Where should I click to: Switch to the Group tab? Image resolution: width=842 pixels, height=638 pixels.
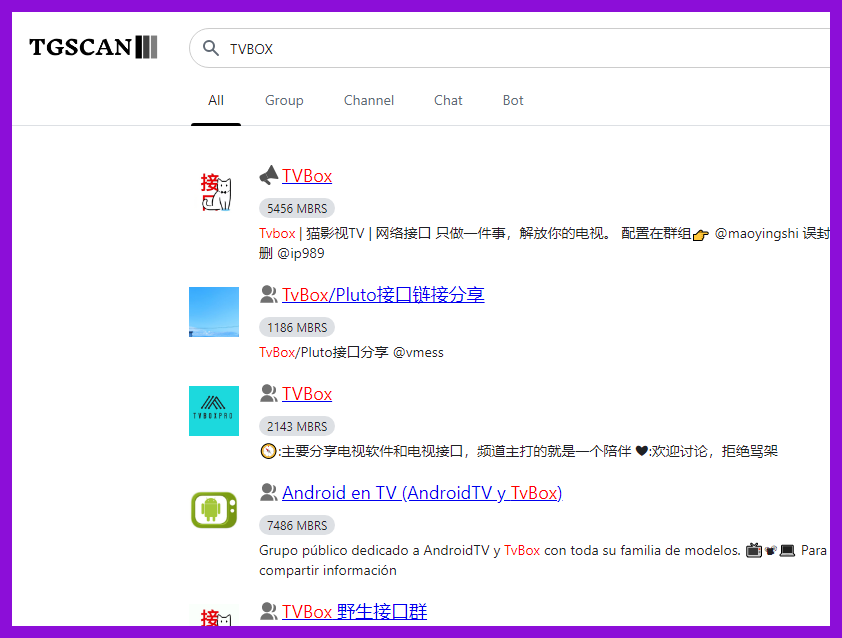(284, 100)
